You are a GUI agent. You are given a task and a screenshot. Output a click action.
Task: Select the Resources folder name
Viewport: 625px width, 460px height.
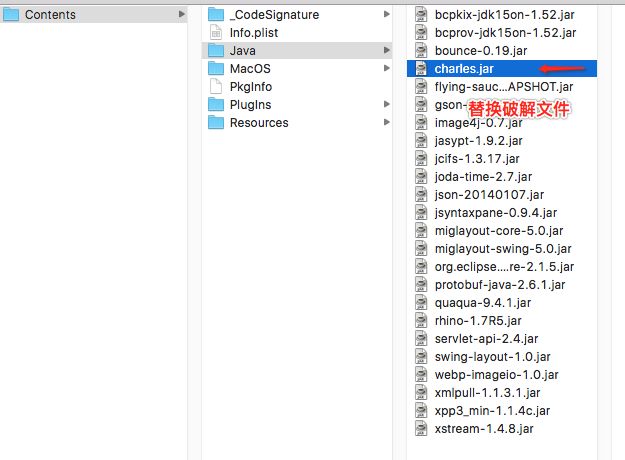point(259,122)
